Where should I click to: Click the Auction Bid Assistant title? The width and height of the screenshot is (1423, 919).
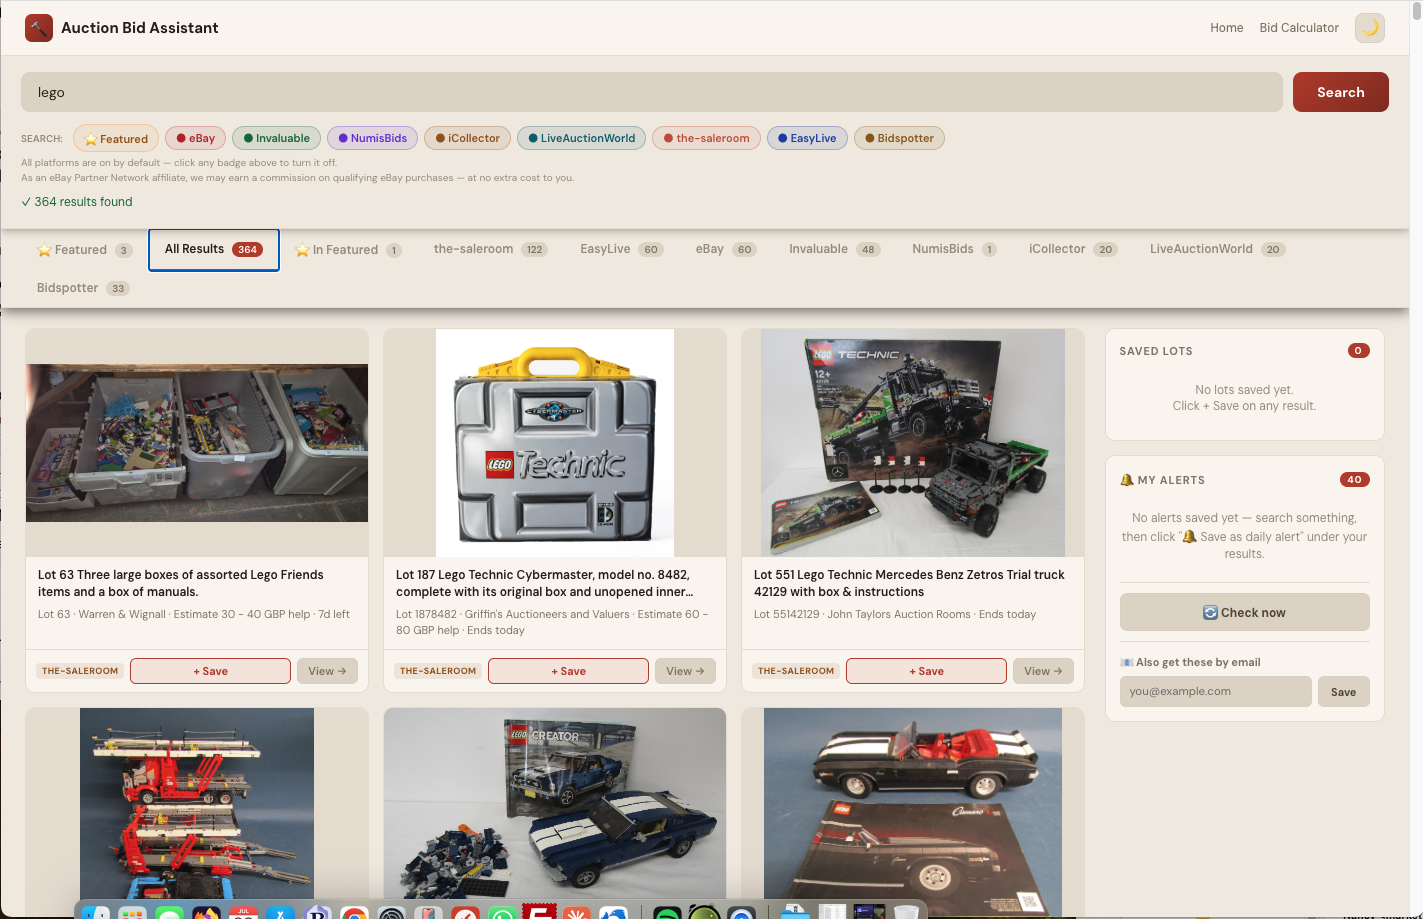(140, 28)
